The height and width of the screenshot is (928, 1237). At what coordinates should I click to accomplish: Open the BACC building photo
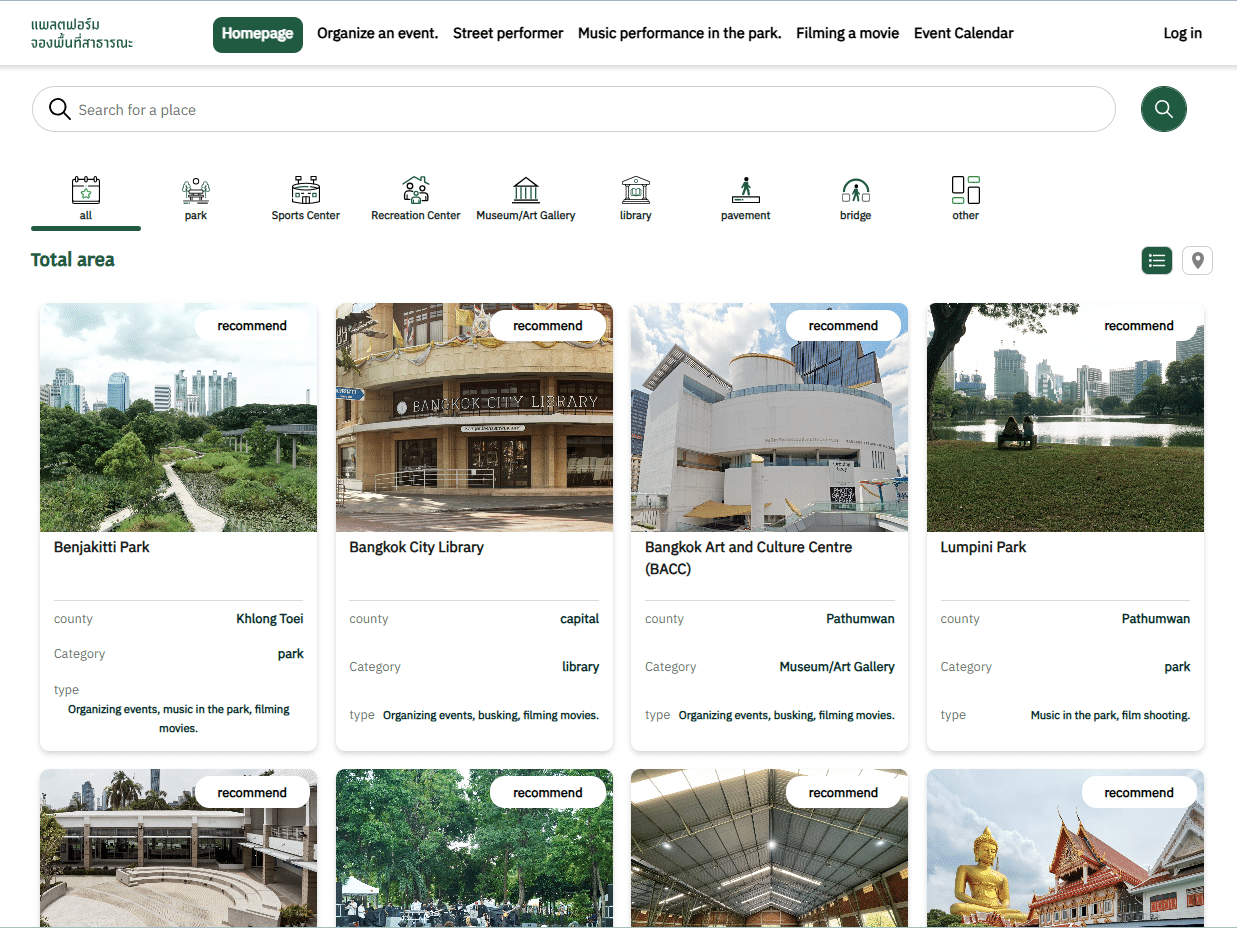pyautogui.click(x=770, y=417)
